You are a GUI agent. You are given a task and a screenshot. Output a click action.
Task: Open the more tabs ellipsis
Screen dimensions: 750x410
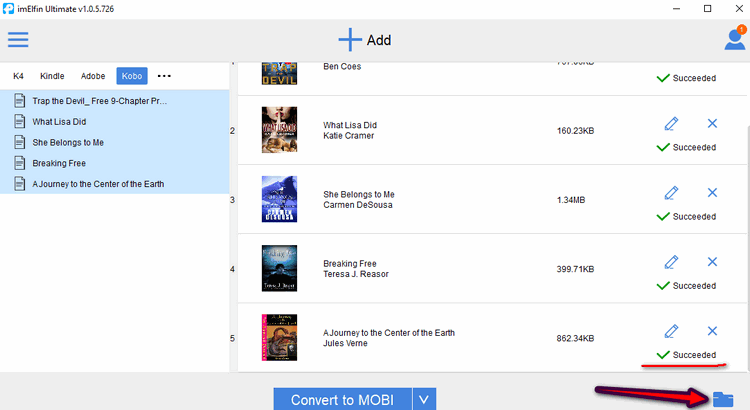click(x=164, y=76)
